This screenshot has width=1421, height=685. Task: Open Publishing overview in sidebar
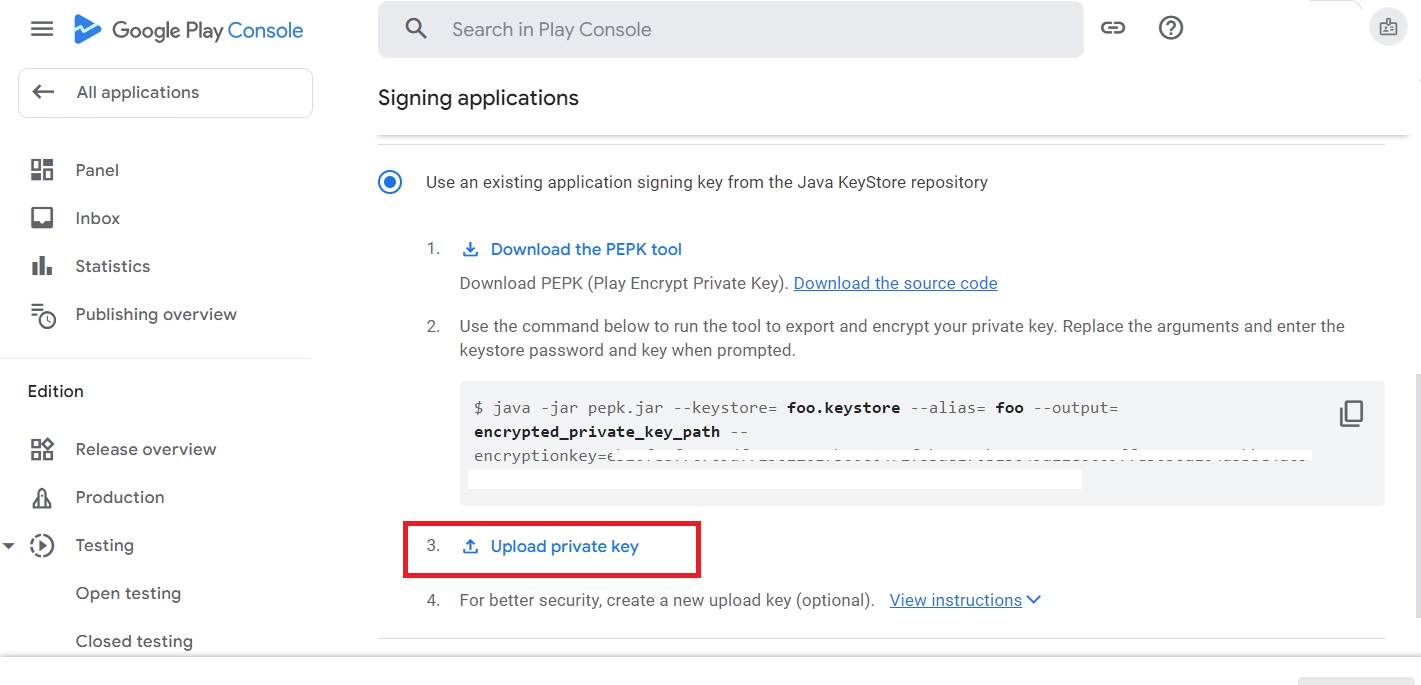coord(155,314)
